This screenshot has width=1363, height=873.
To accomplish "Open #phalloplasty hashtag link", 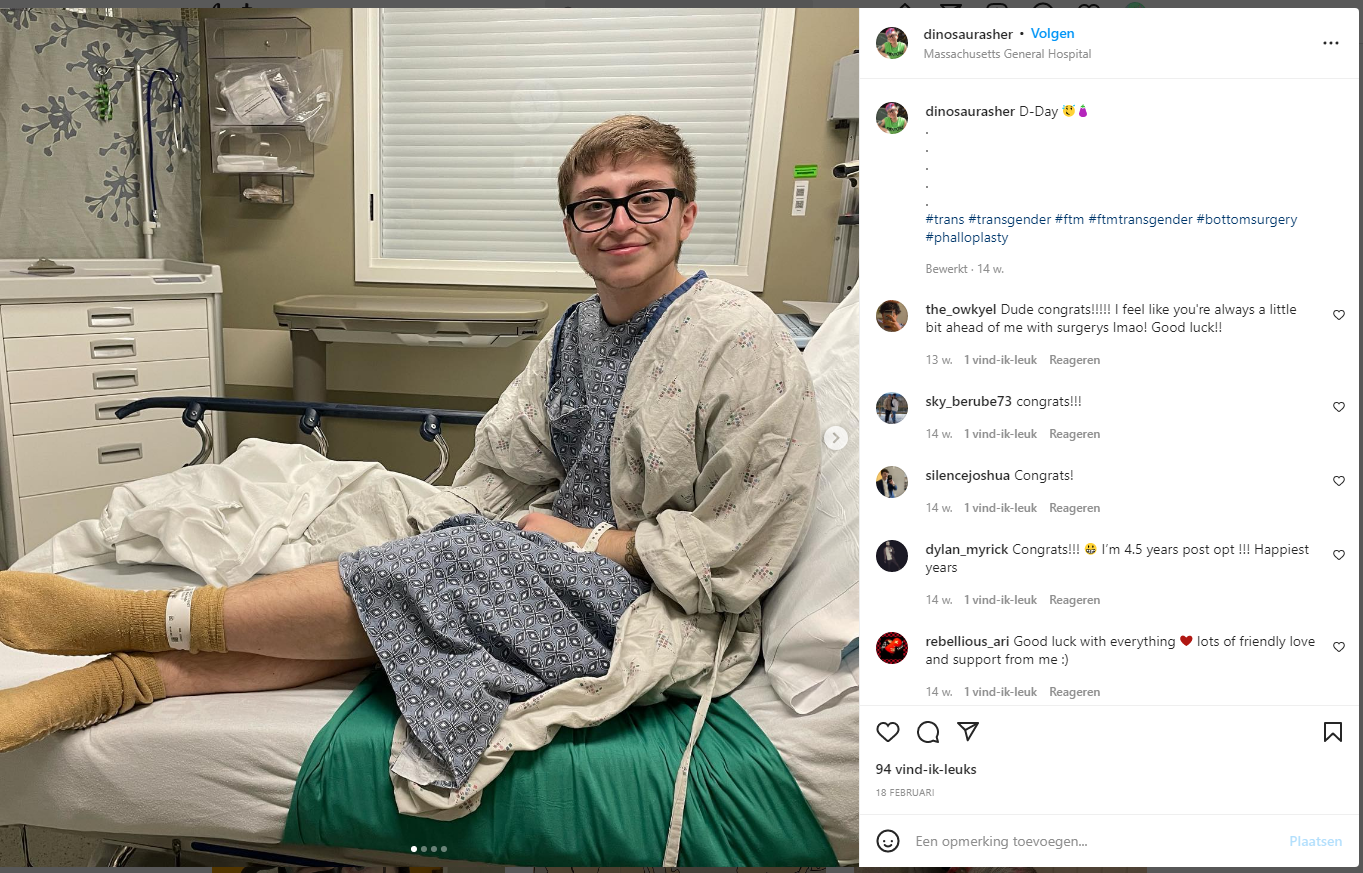I will (967, 238).
